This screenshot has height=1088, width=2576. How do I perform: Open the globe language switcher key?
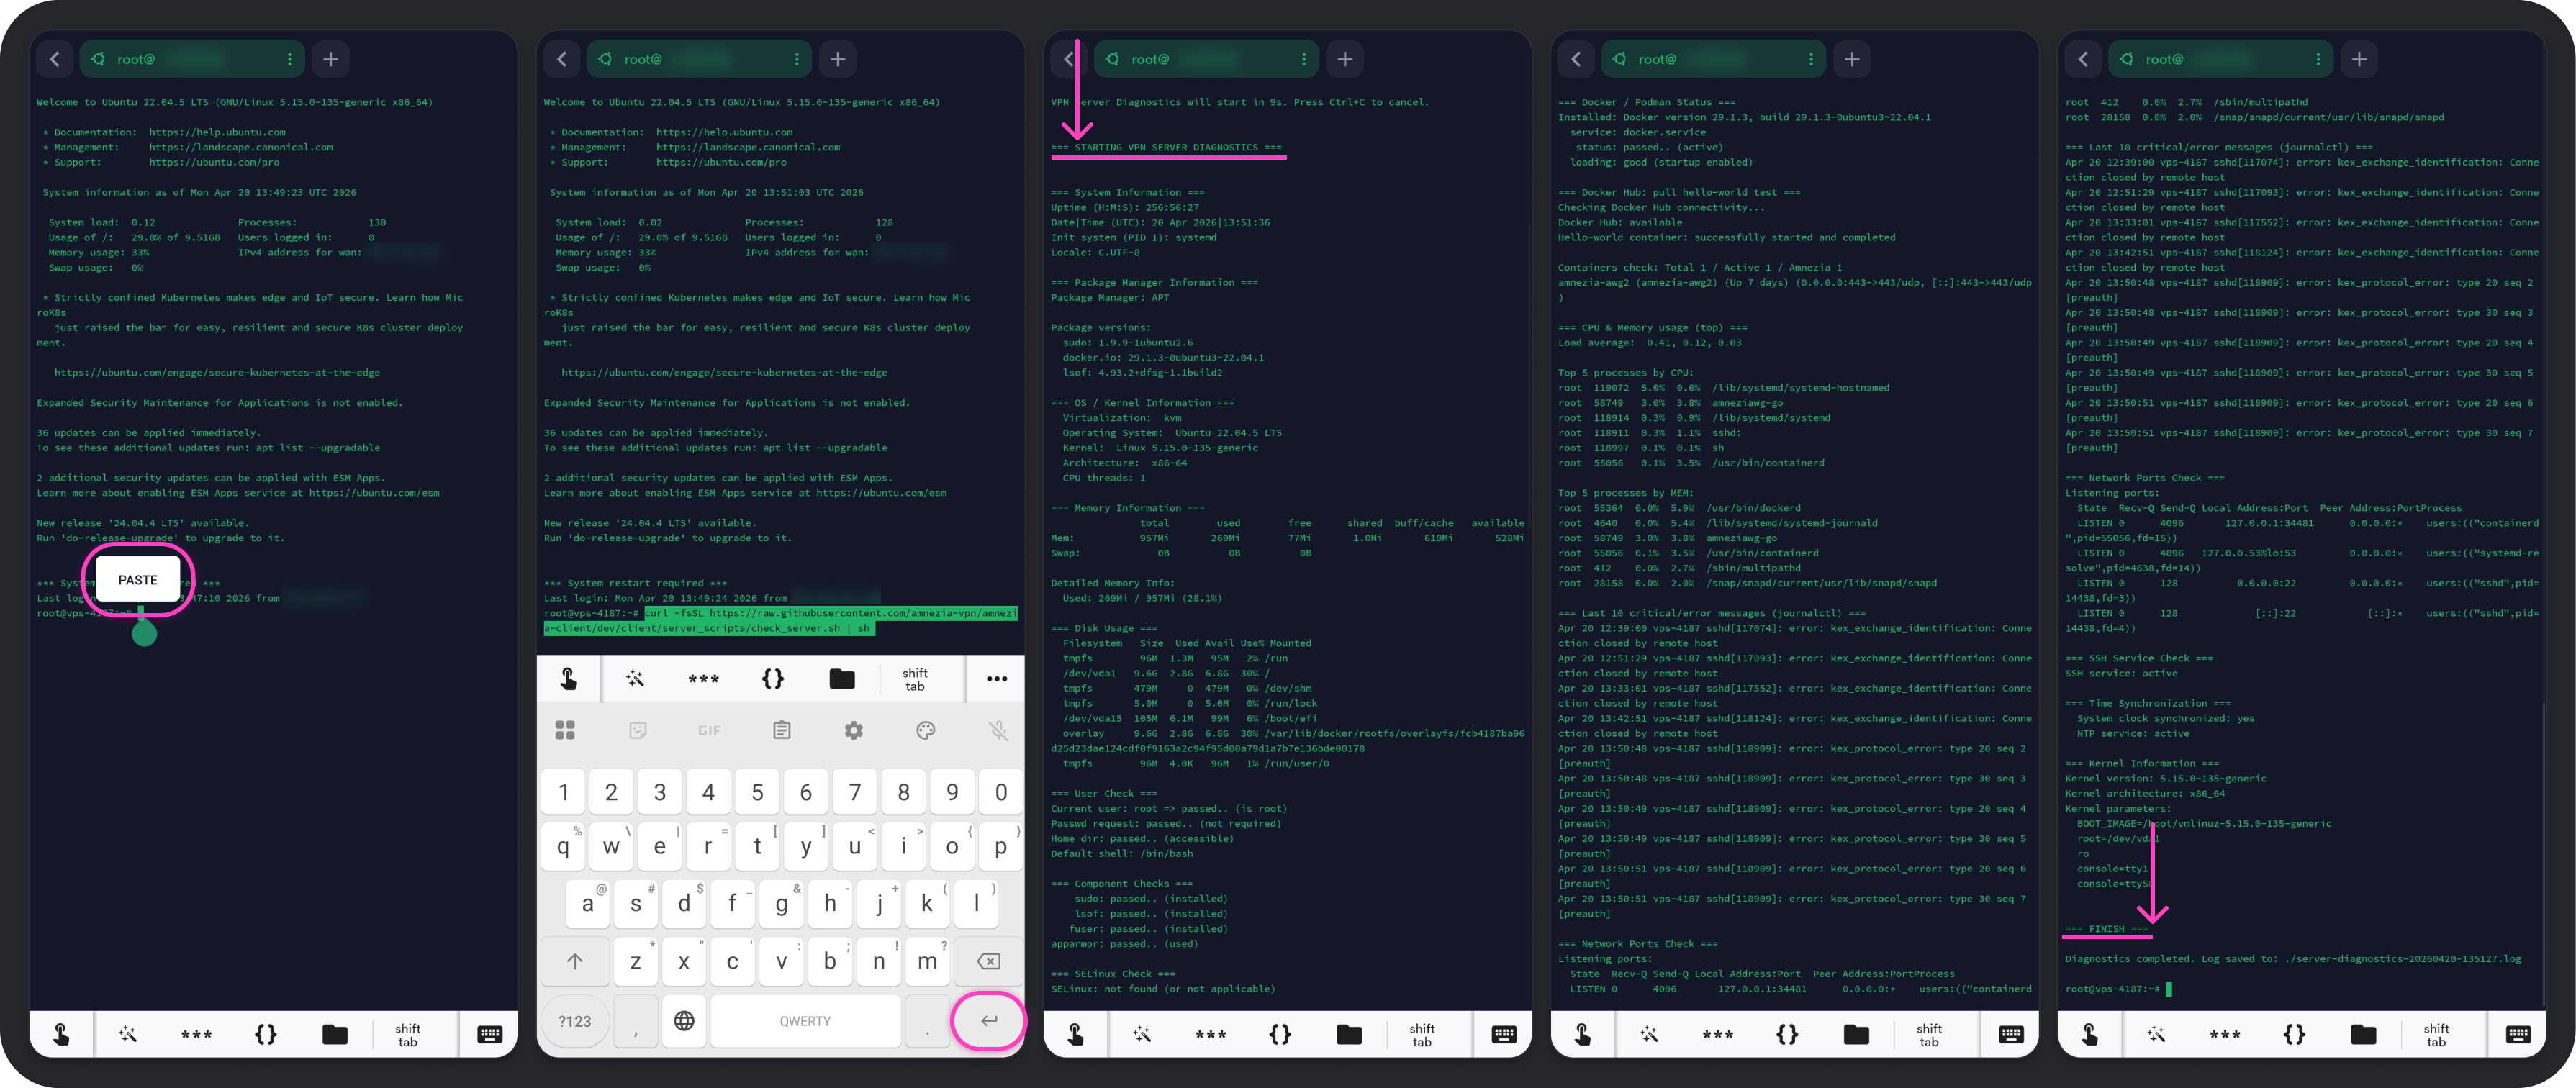coord(684,1021)
